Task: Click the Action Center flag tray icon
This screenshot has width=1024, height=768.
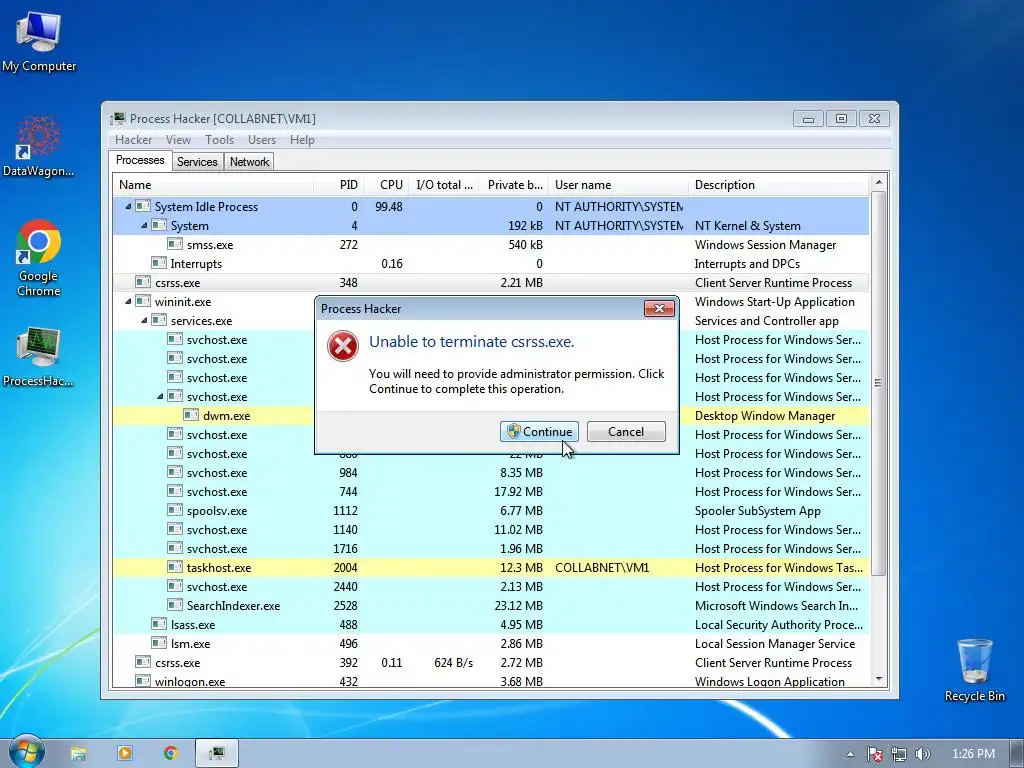Action: pos(874,754)
